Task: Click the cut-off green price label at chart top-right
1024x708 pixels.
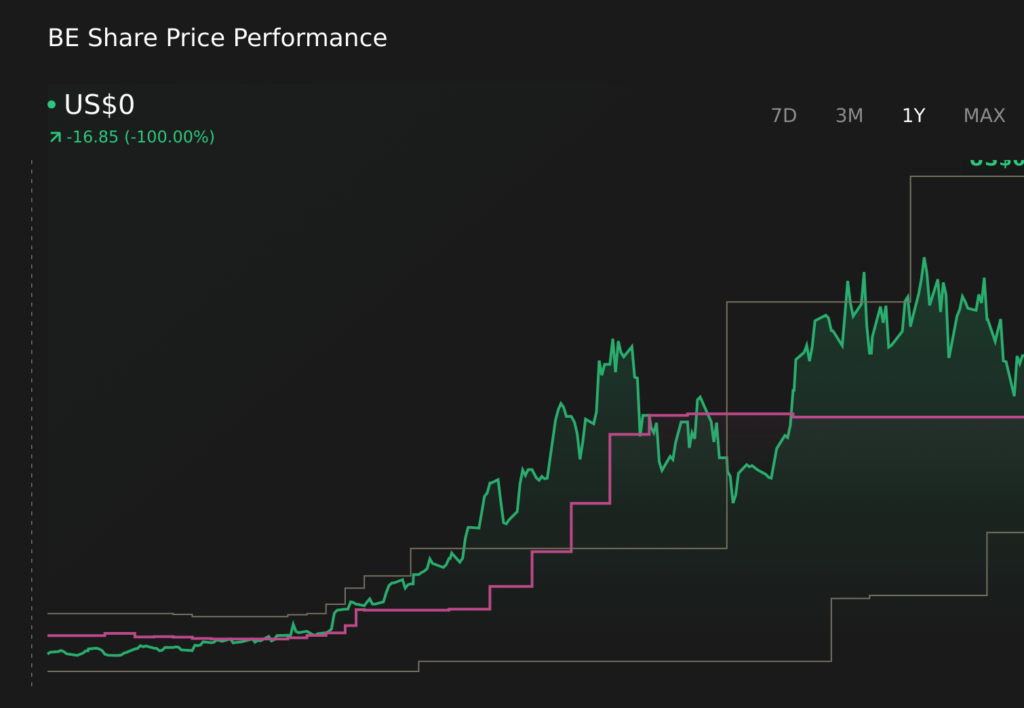Action: [996, 161]
